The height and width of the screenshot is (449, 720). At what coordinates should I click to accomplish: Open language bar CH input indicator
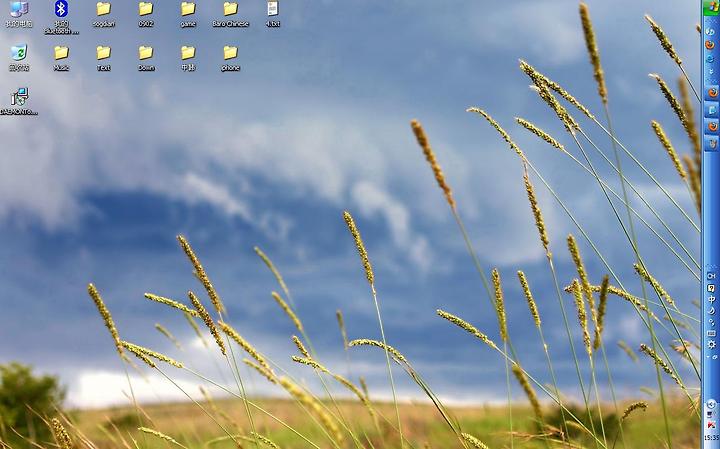(711, 275)
